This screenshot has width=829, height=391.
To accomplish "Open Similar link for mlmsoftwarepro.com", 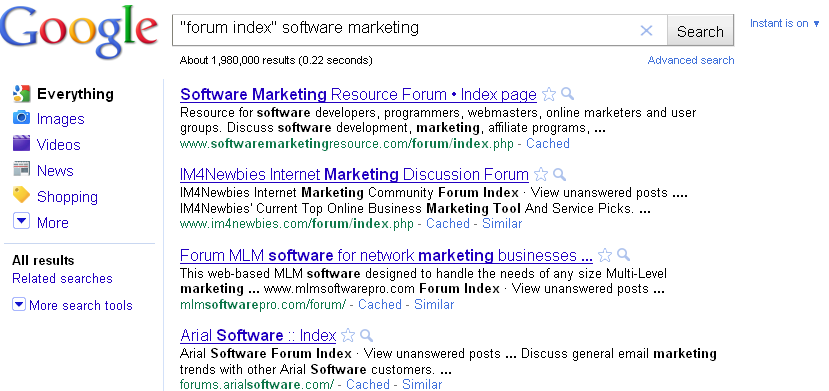I will [434, 304].
